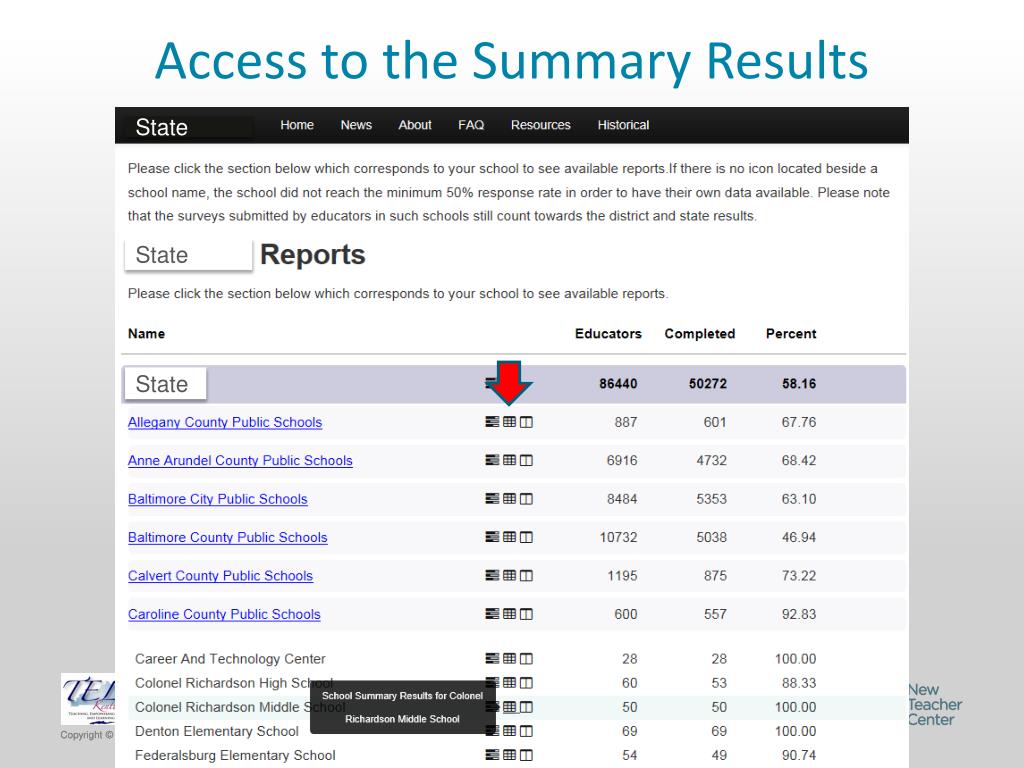Click the Percent column header
1024x768 pixels.
coord(791,334)
